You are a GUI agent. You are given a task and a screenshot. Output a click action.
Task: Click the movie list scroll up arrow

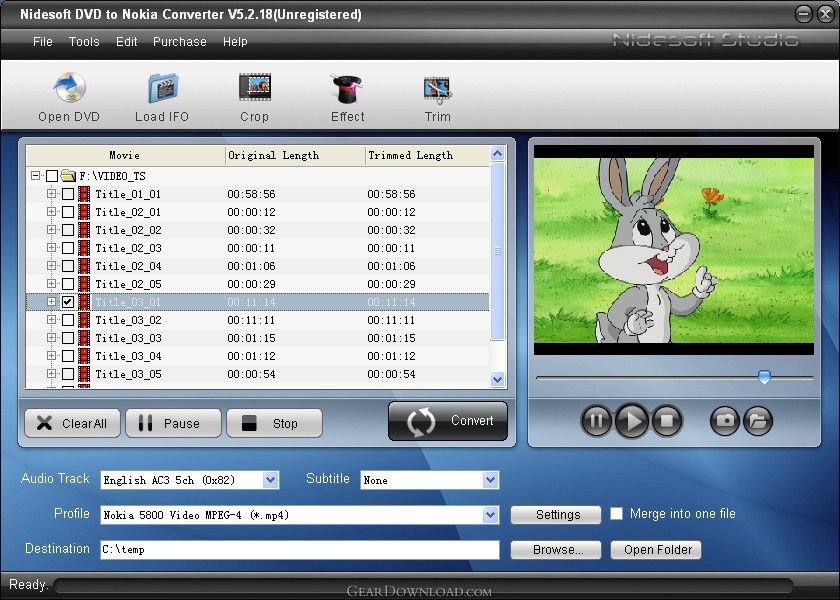498,154
